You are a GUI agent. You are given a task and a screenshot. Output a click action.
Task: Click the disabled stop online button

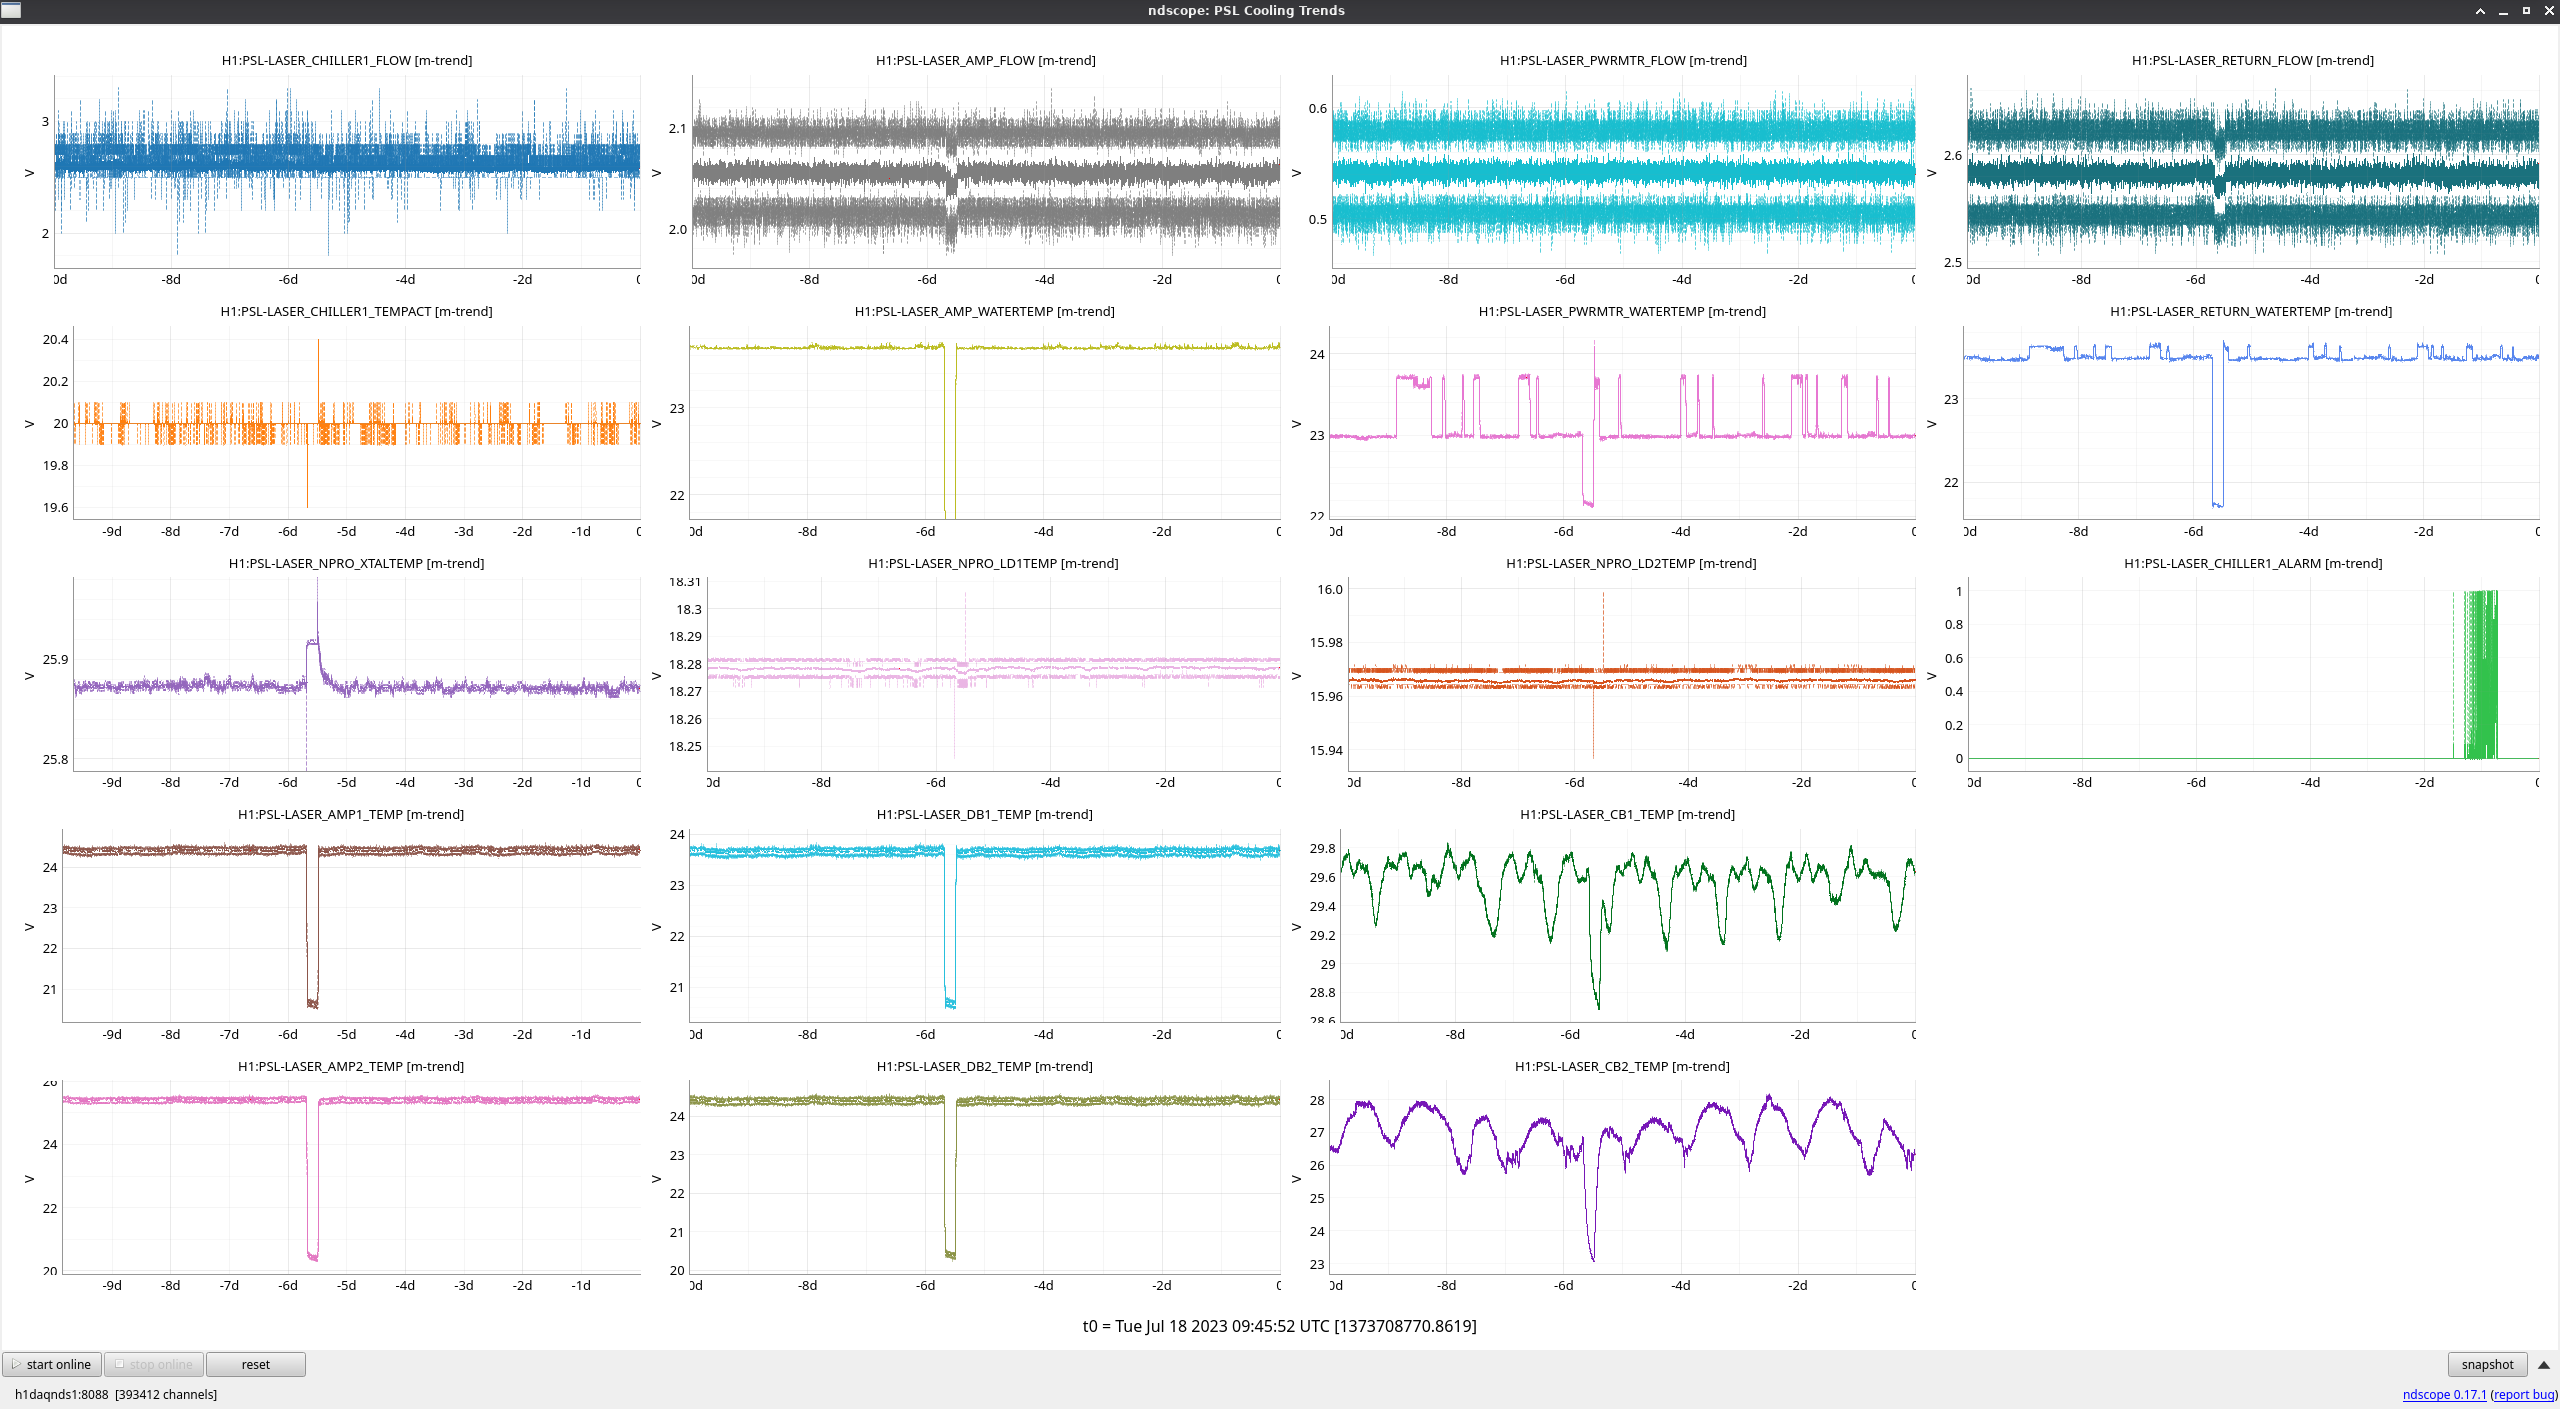[x=154, y=1364]
